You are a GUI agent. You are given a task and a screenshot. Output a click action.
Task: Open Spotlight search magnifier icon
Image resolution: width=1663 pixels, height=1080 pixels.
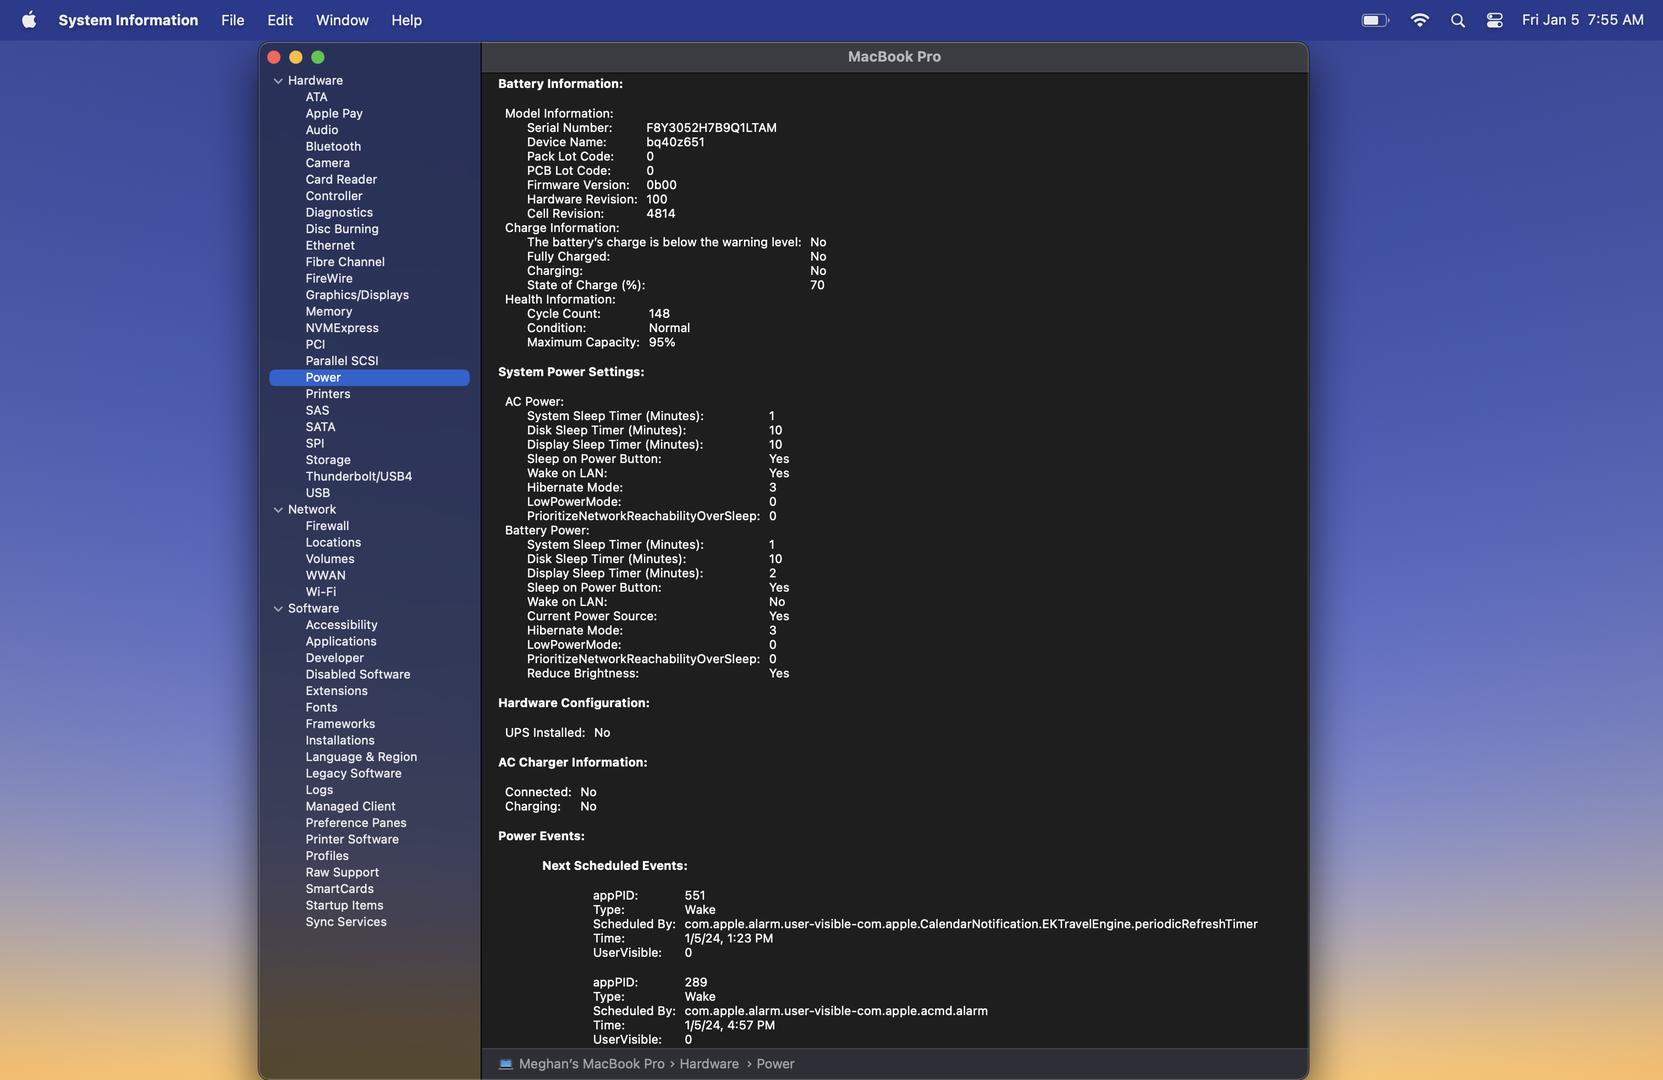(1457, 20)
